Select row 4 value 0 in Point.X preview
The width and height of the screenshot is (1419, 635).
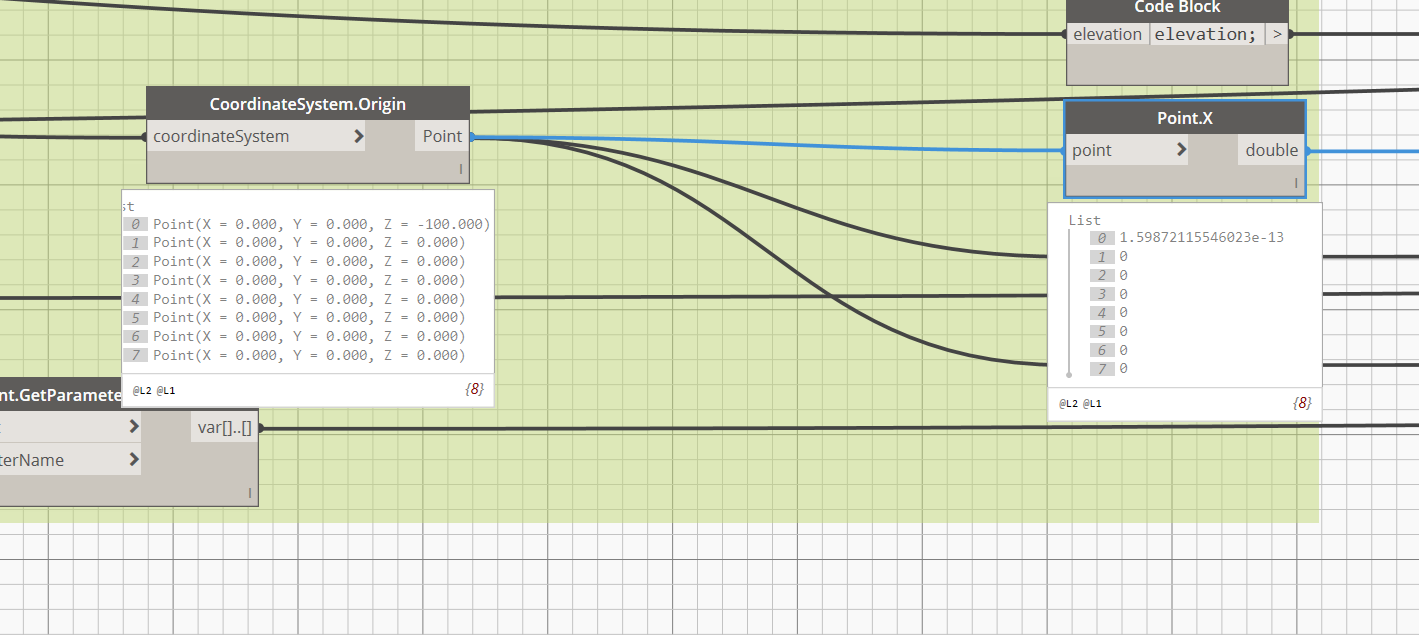(1124, 313)
